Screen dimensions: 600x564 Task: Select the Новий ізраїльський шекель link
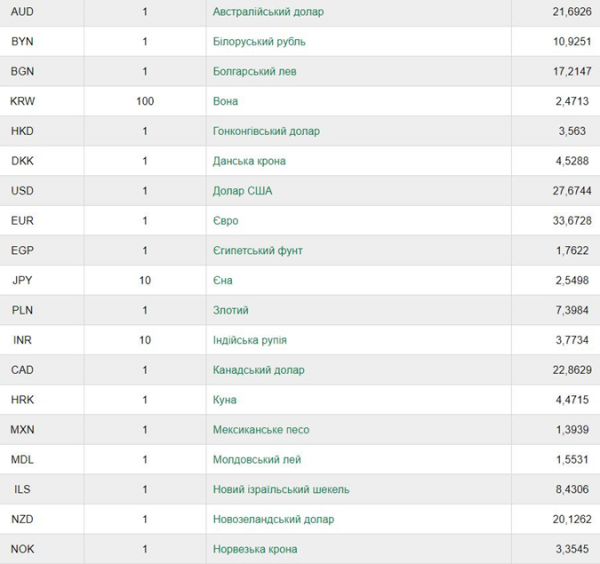click(281, 489)
